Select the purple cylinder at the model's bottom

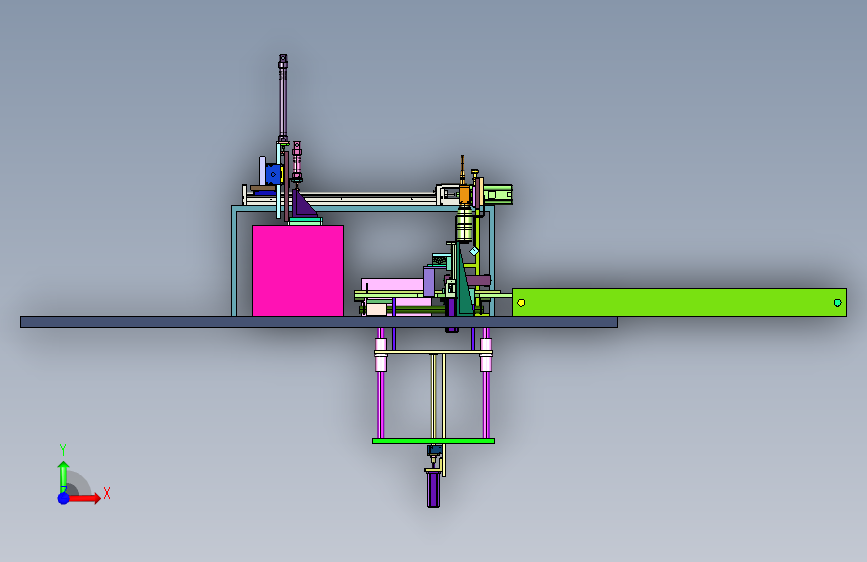point(434,490)
